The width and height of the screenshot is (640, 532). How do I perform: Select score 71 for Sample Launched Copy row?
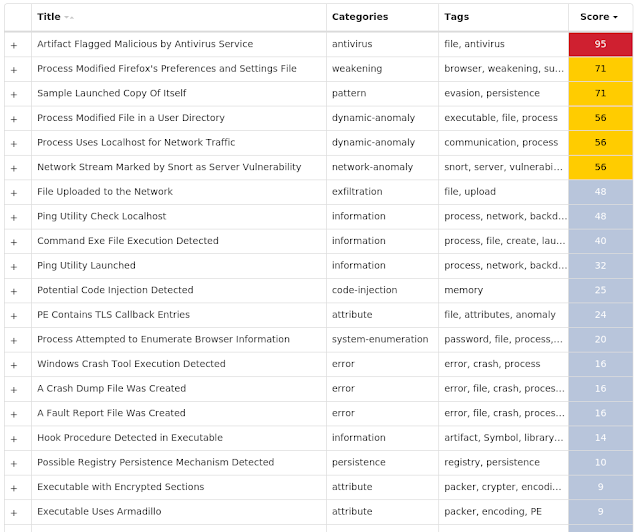(x=600, y=93)
